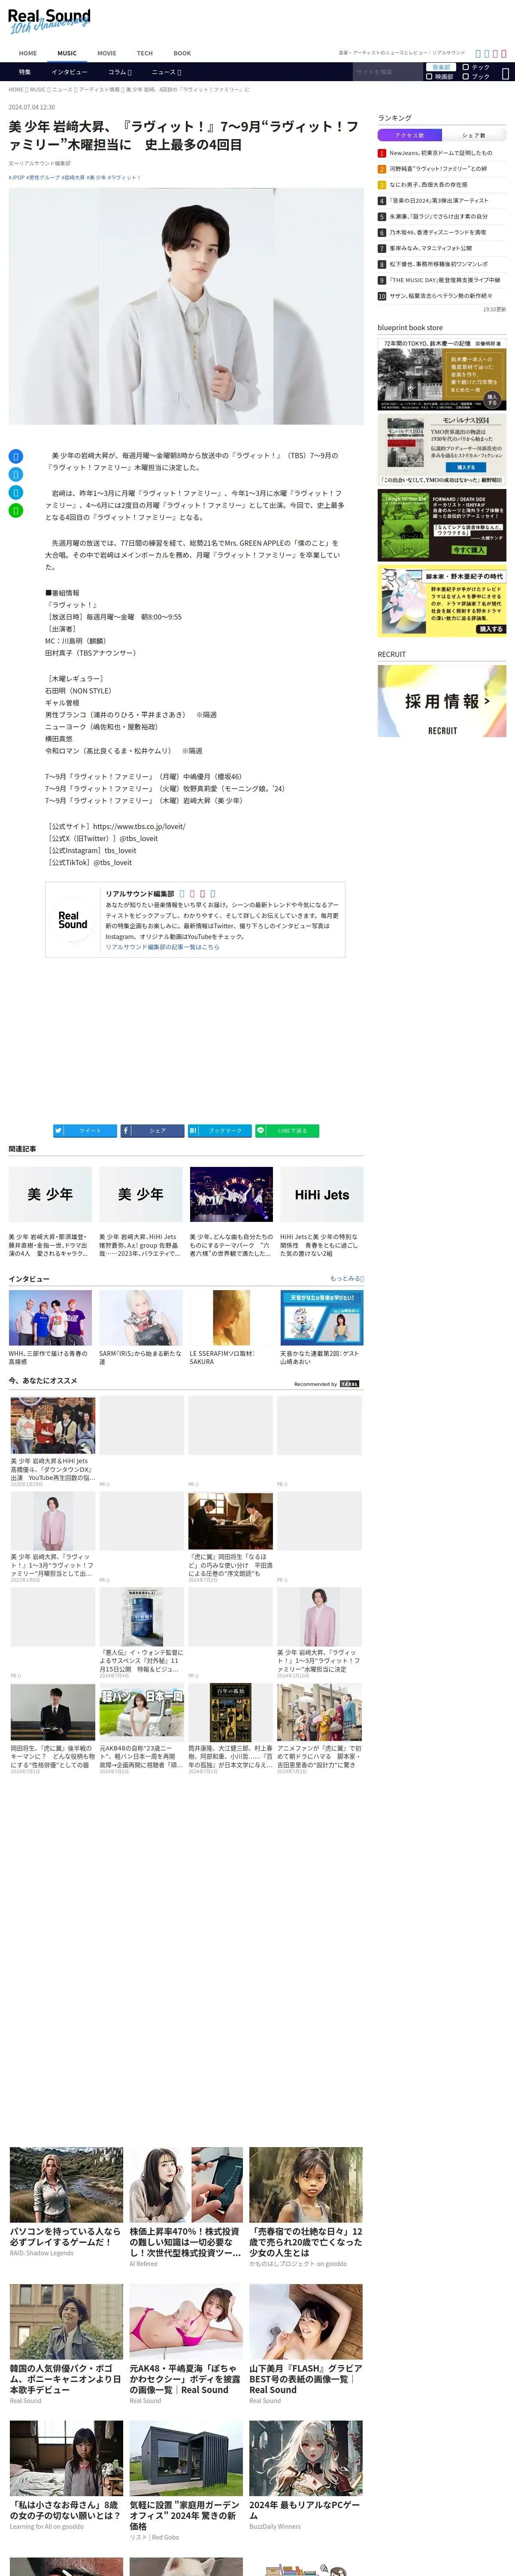This screenshot has width=515, height=2576.
Task: Click ranking badge number 2
Action: point(381,169)
